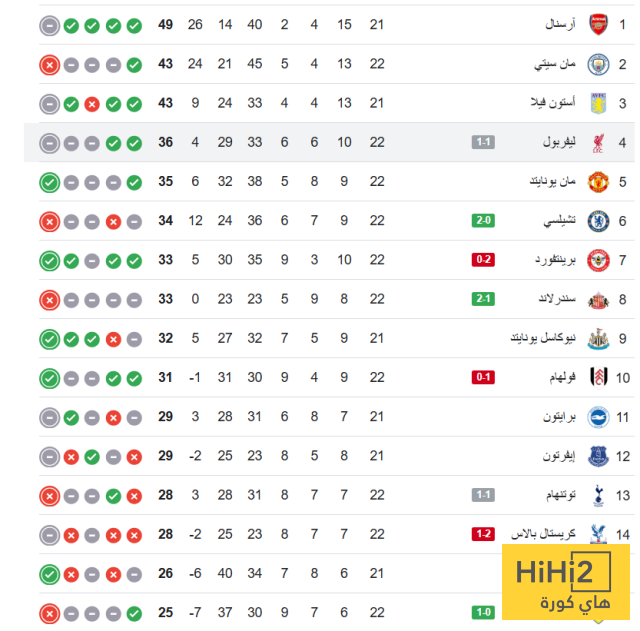Open the Crystal Palace crest

click(x=597, y=534)
